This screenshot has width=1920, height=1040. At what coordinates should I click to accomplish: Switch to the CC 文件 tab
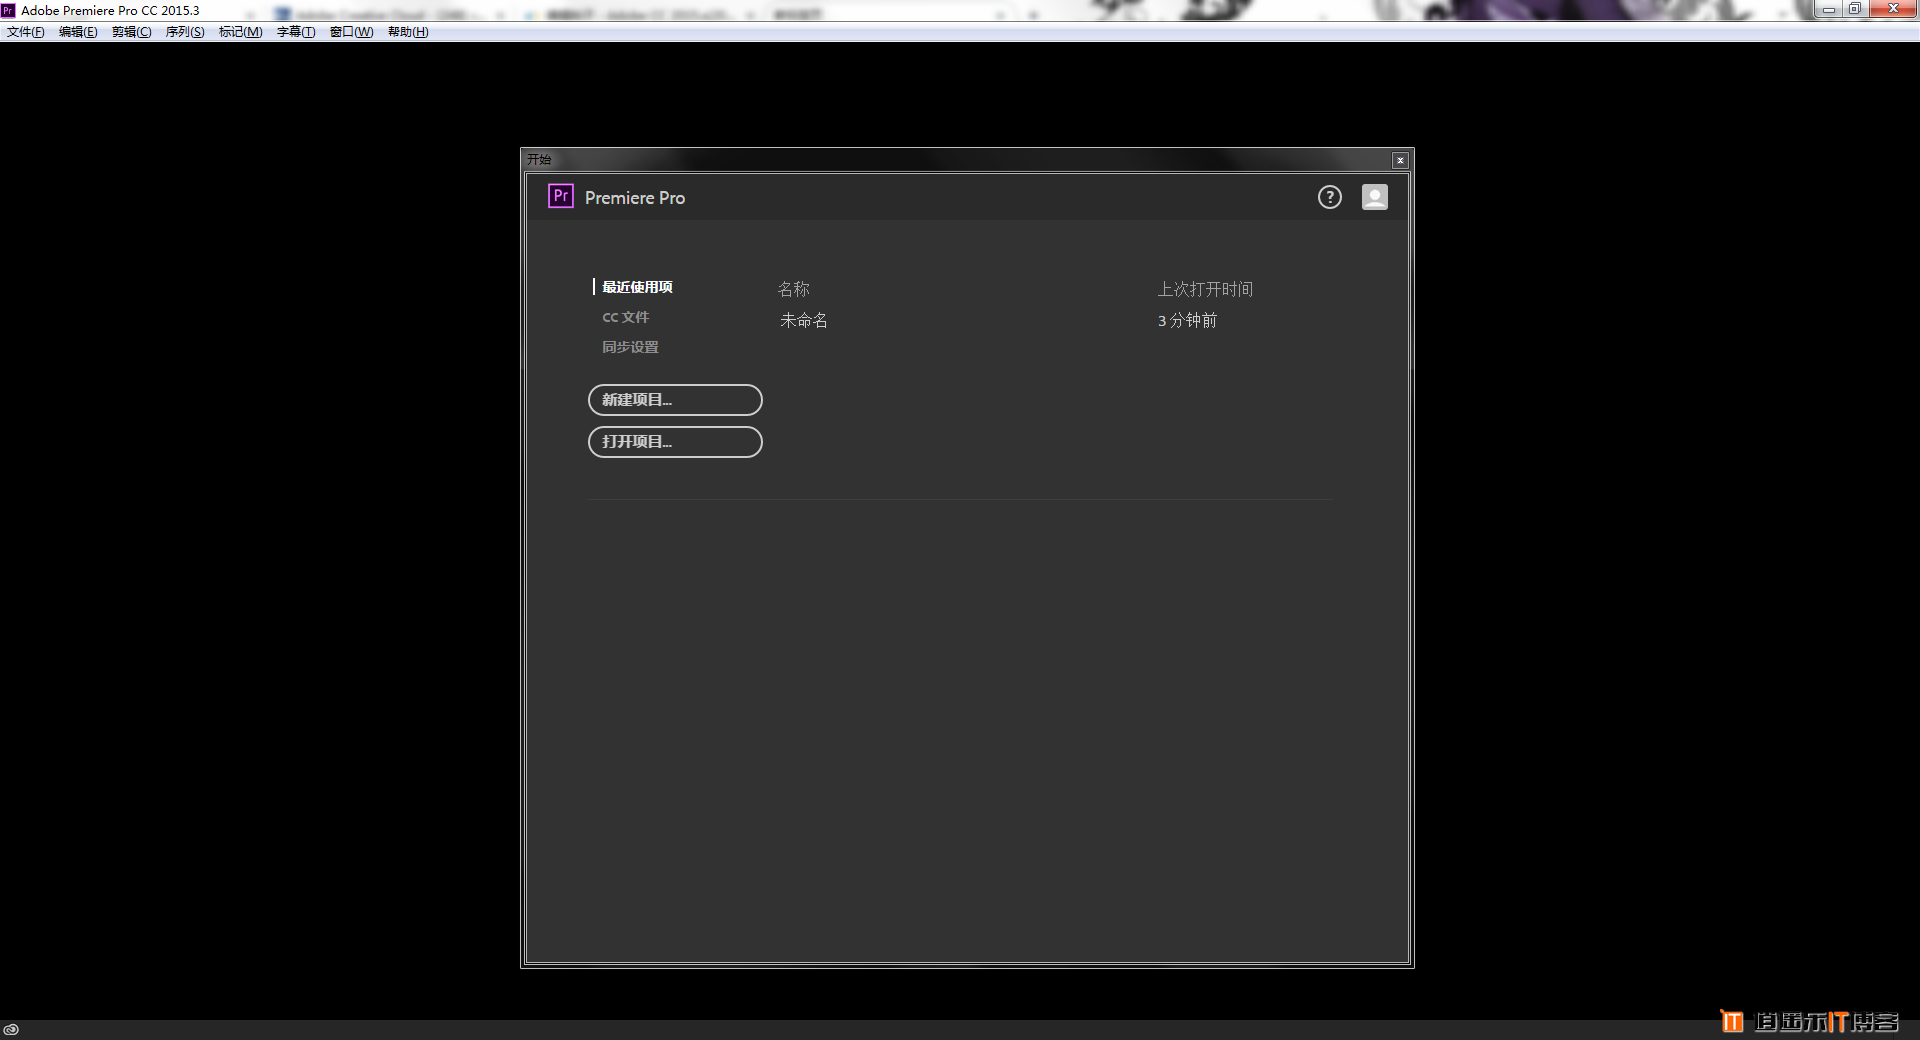[625, 317]
